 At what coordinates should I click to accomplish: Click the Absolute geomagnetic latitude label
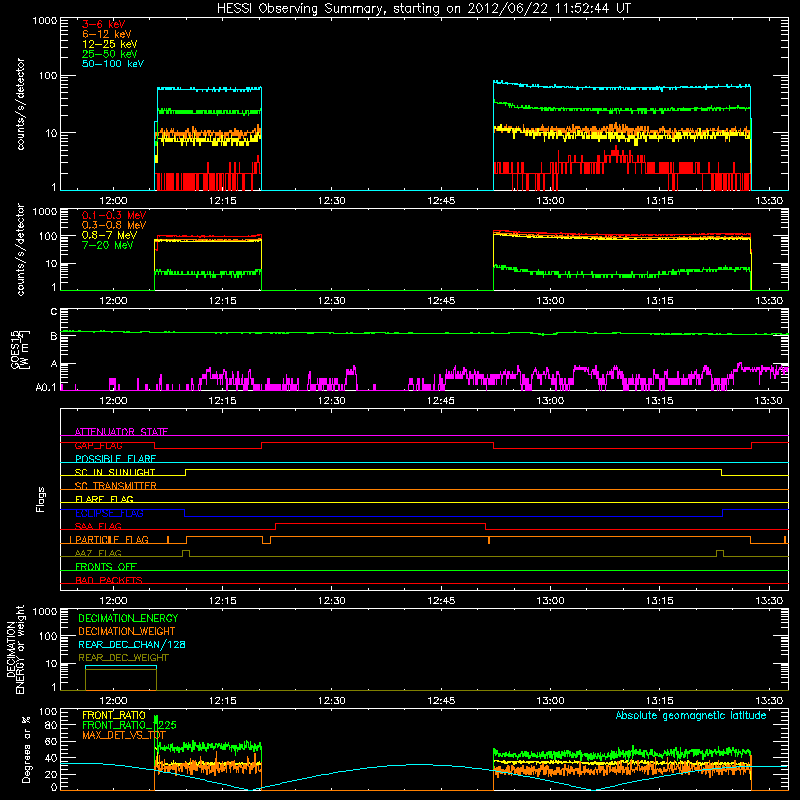pyautogui.click(x=691, y=716)
